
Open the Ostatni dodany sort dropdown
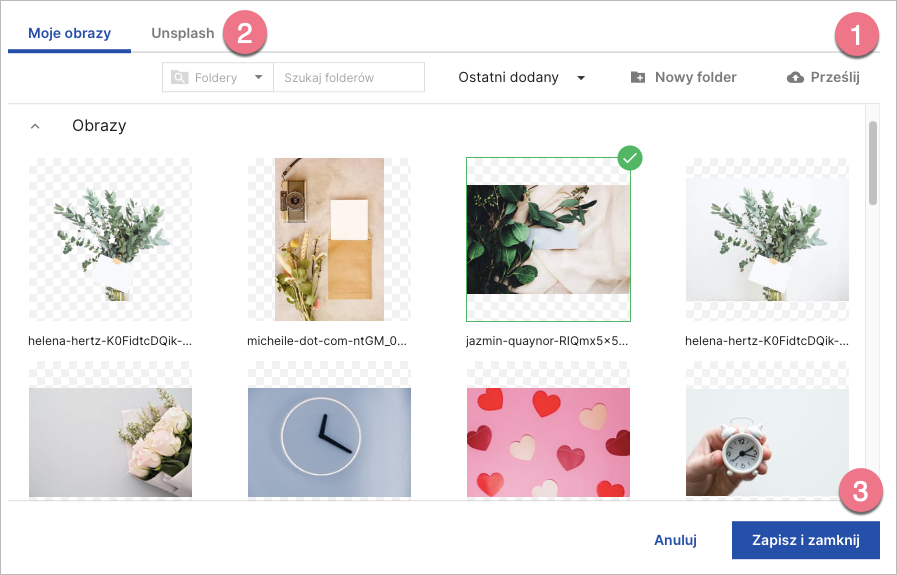[521, 77]
